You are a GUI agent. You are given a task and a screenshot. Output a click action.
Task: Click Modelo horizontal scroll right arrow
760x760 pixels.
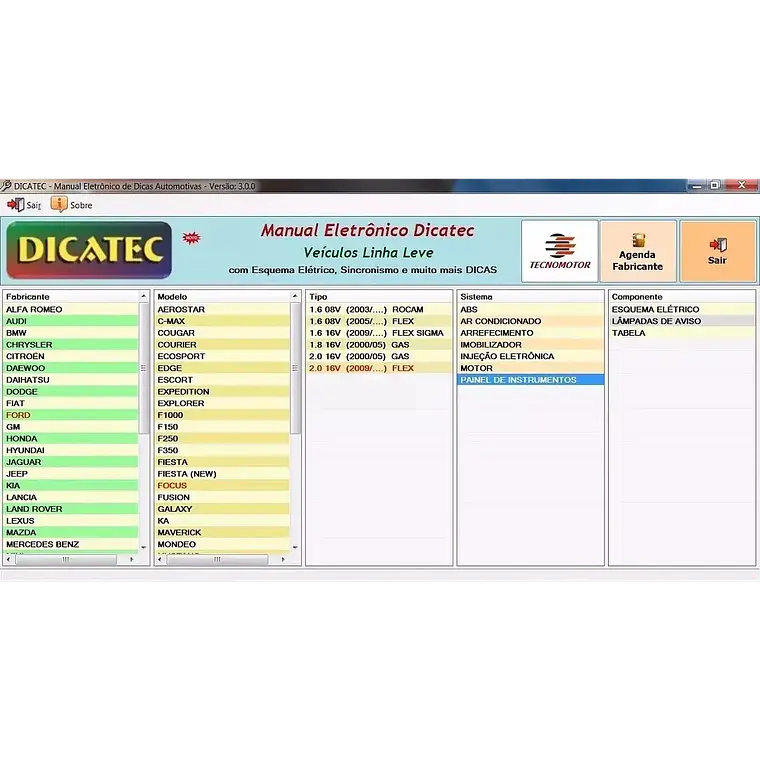coord(283,559)
